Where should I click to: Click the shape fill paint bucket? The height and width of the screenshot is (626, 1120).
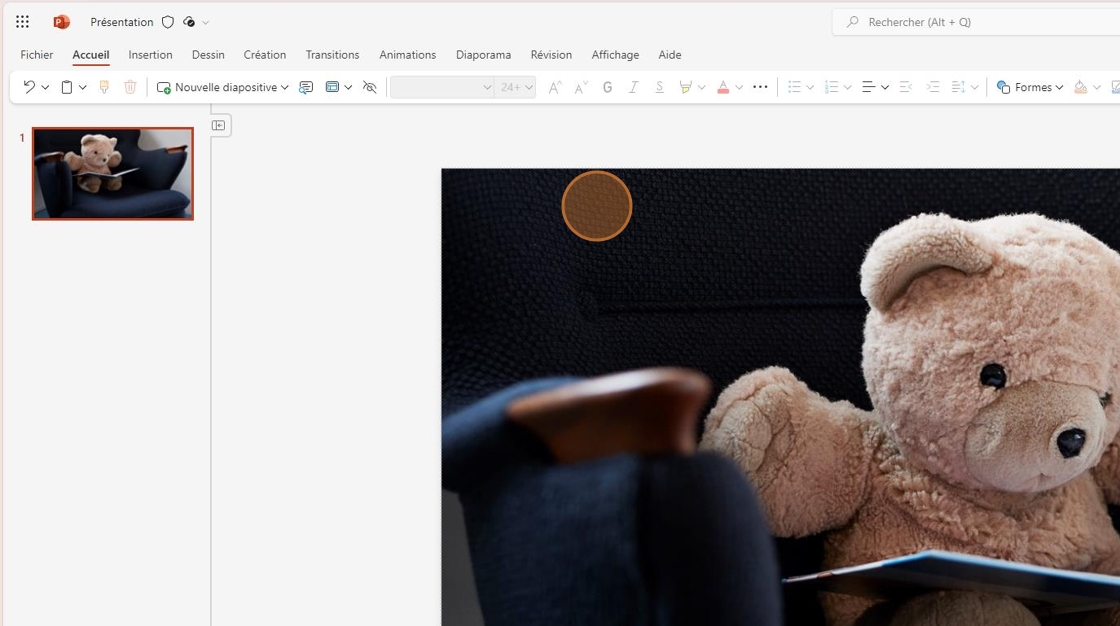pos(1081,87)
